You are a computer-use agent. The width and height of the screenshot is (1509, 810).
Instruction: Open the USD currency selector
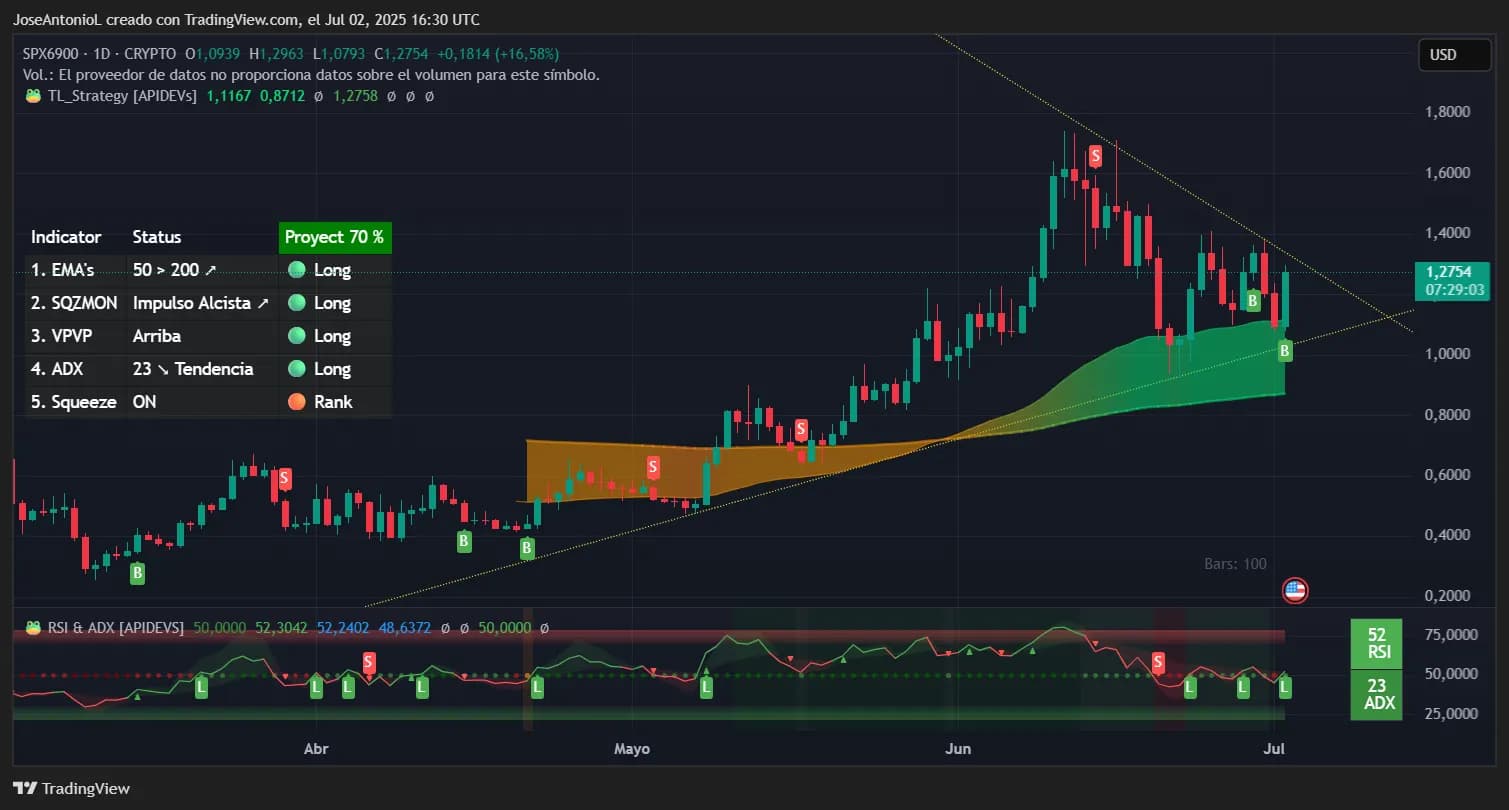pyautogui.click(x=1455, y=55)
